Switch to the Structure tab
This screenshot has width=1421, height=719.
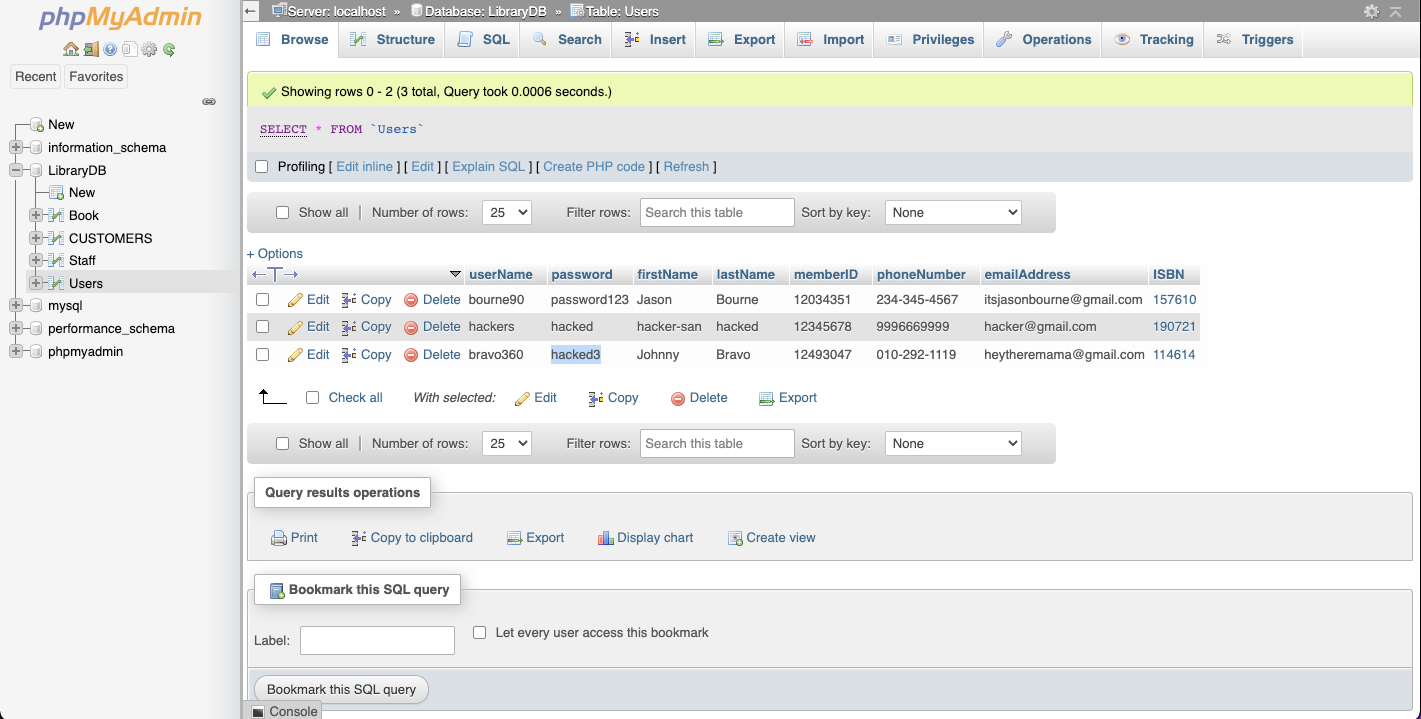pos(402,39)
